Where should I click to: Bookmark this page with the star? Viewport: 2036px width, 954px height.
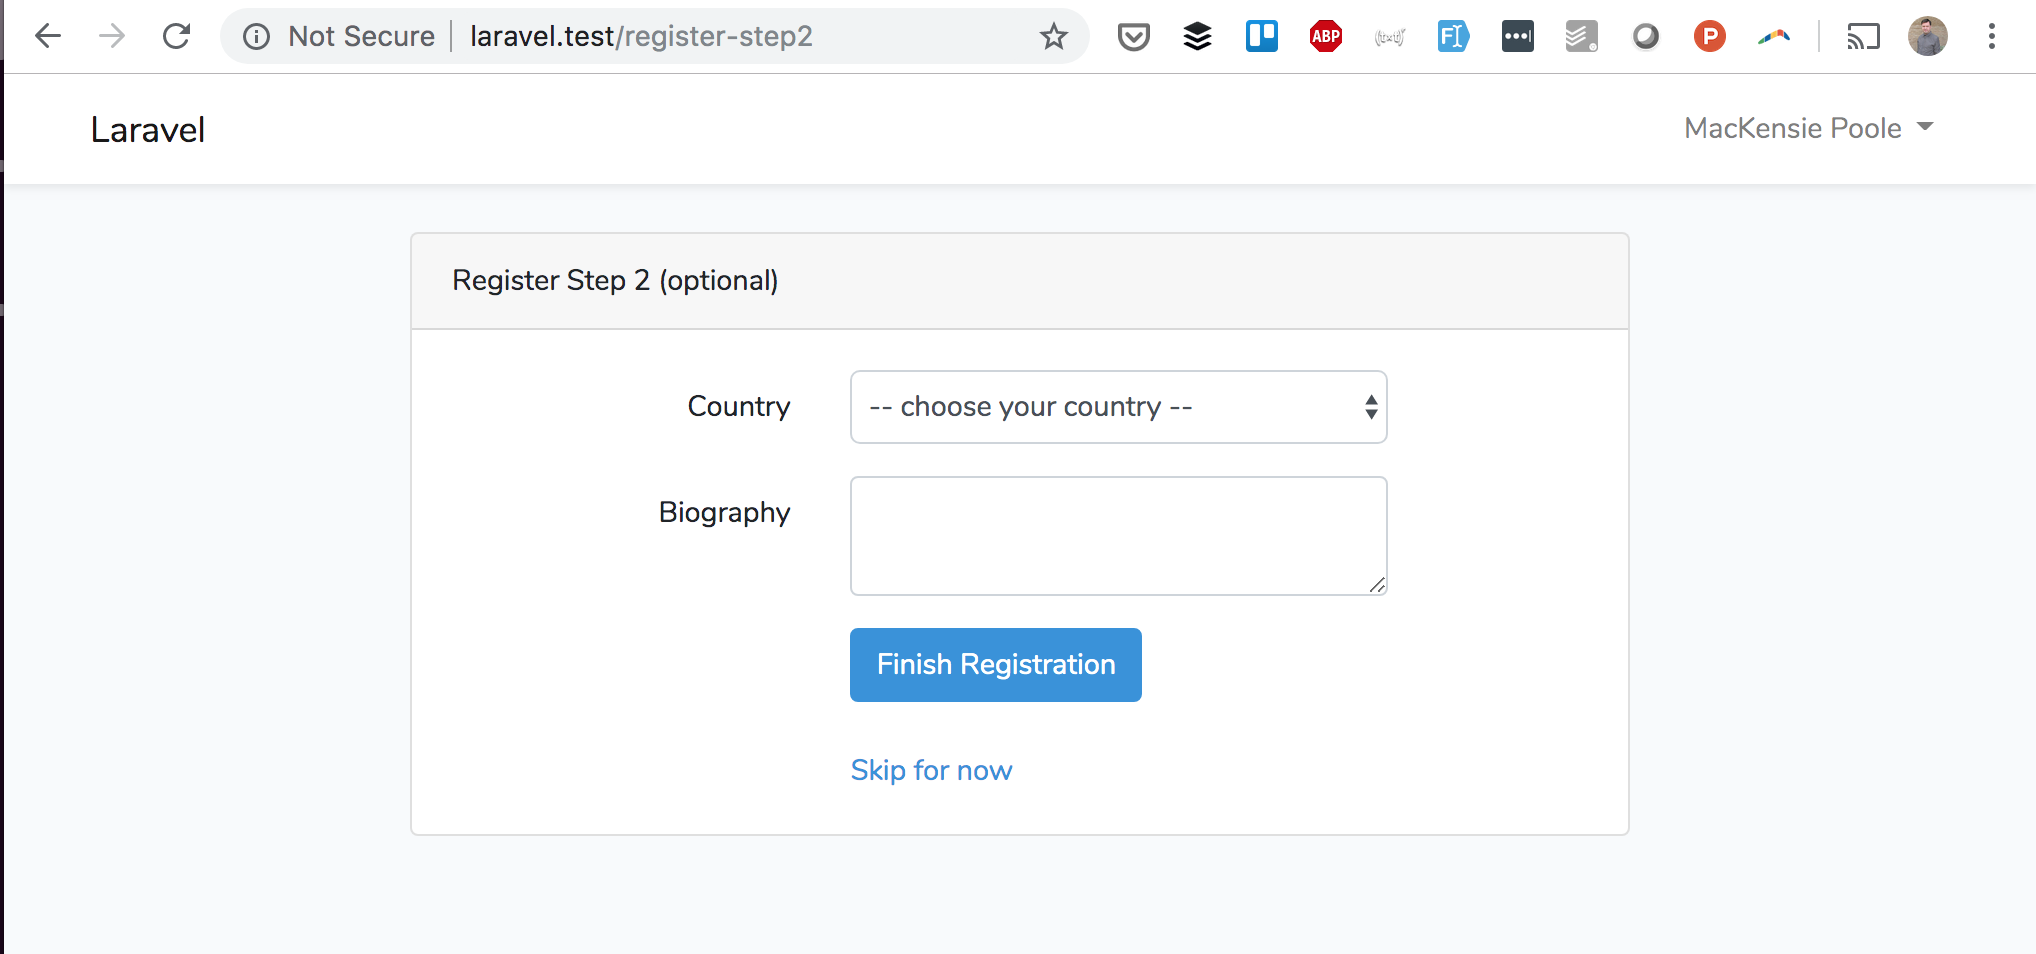tap(1053, 36)
